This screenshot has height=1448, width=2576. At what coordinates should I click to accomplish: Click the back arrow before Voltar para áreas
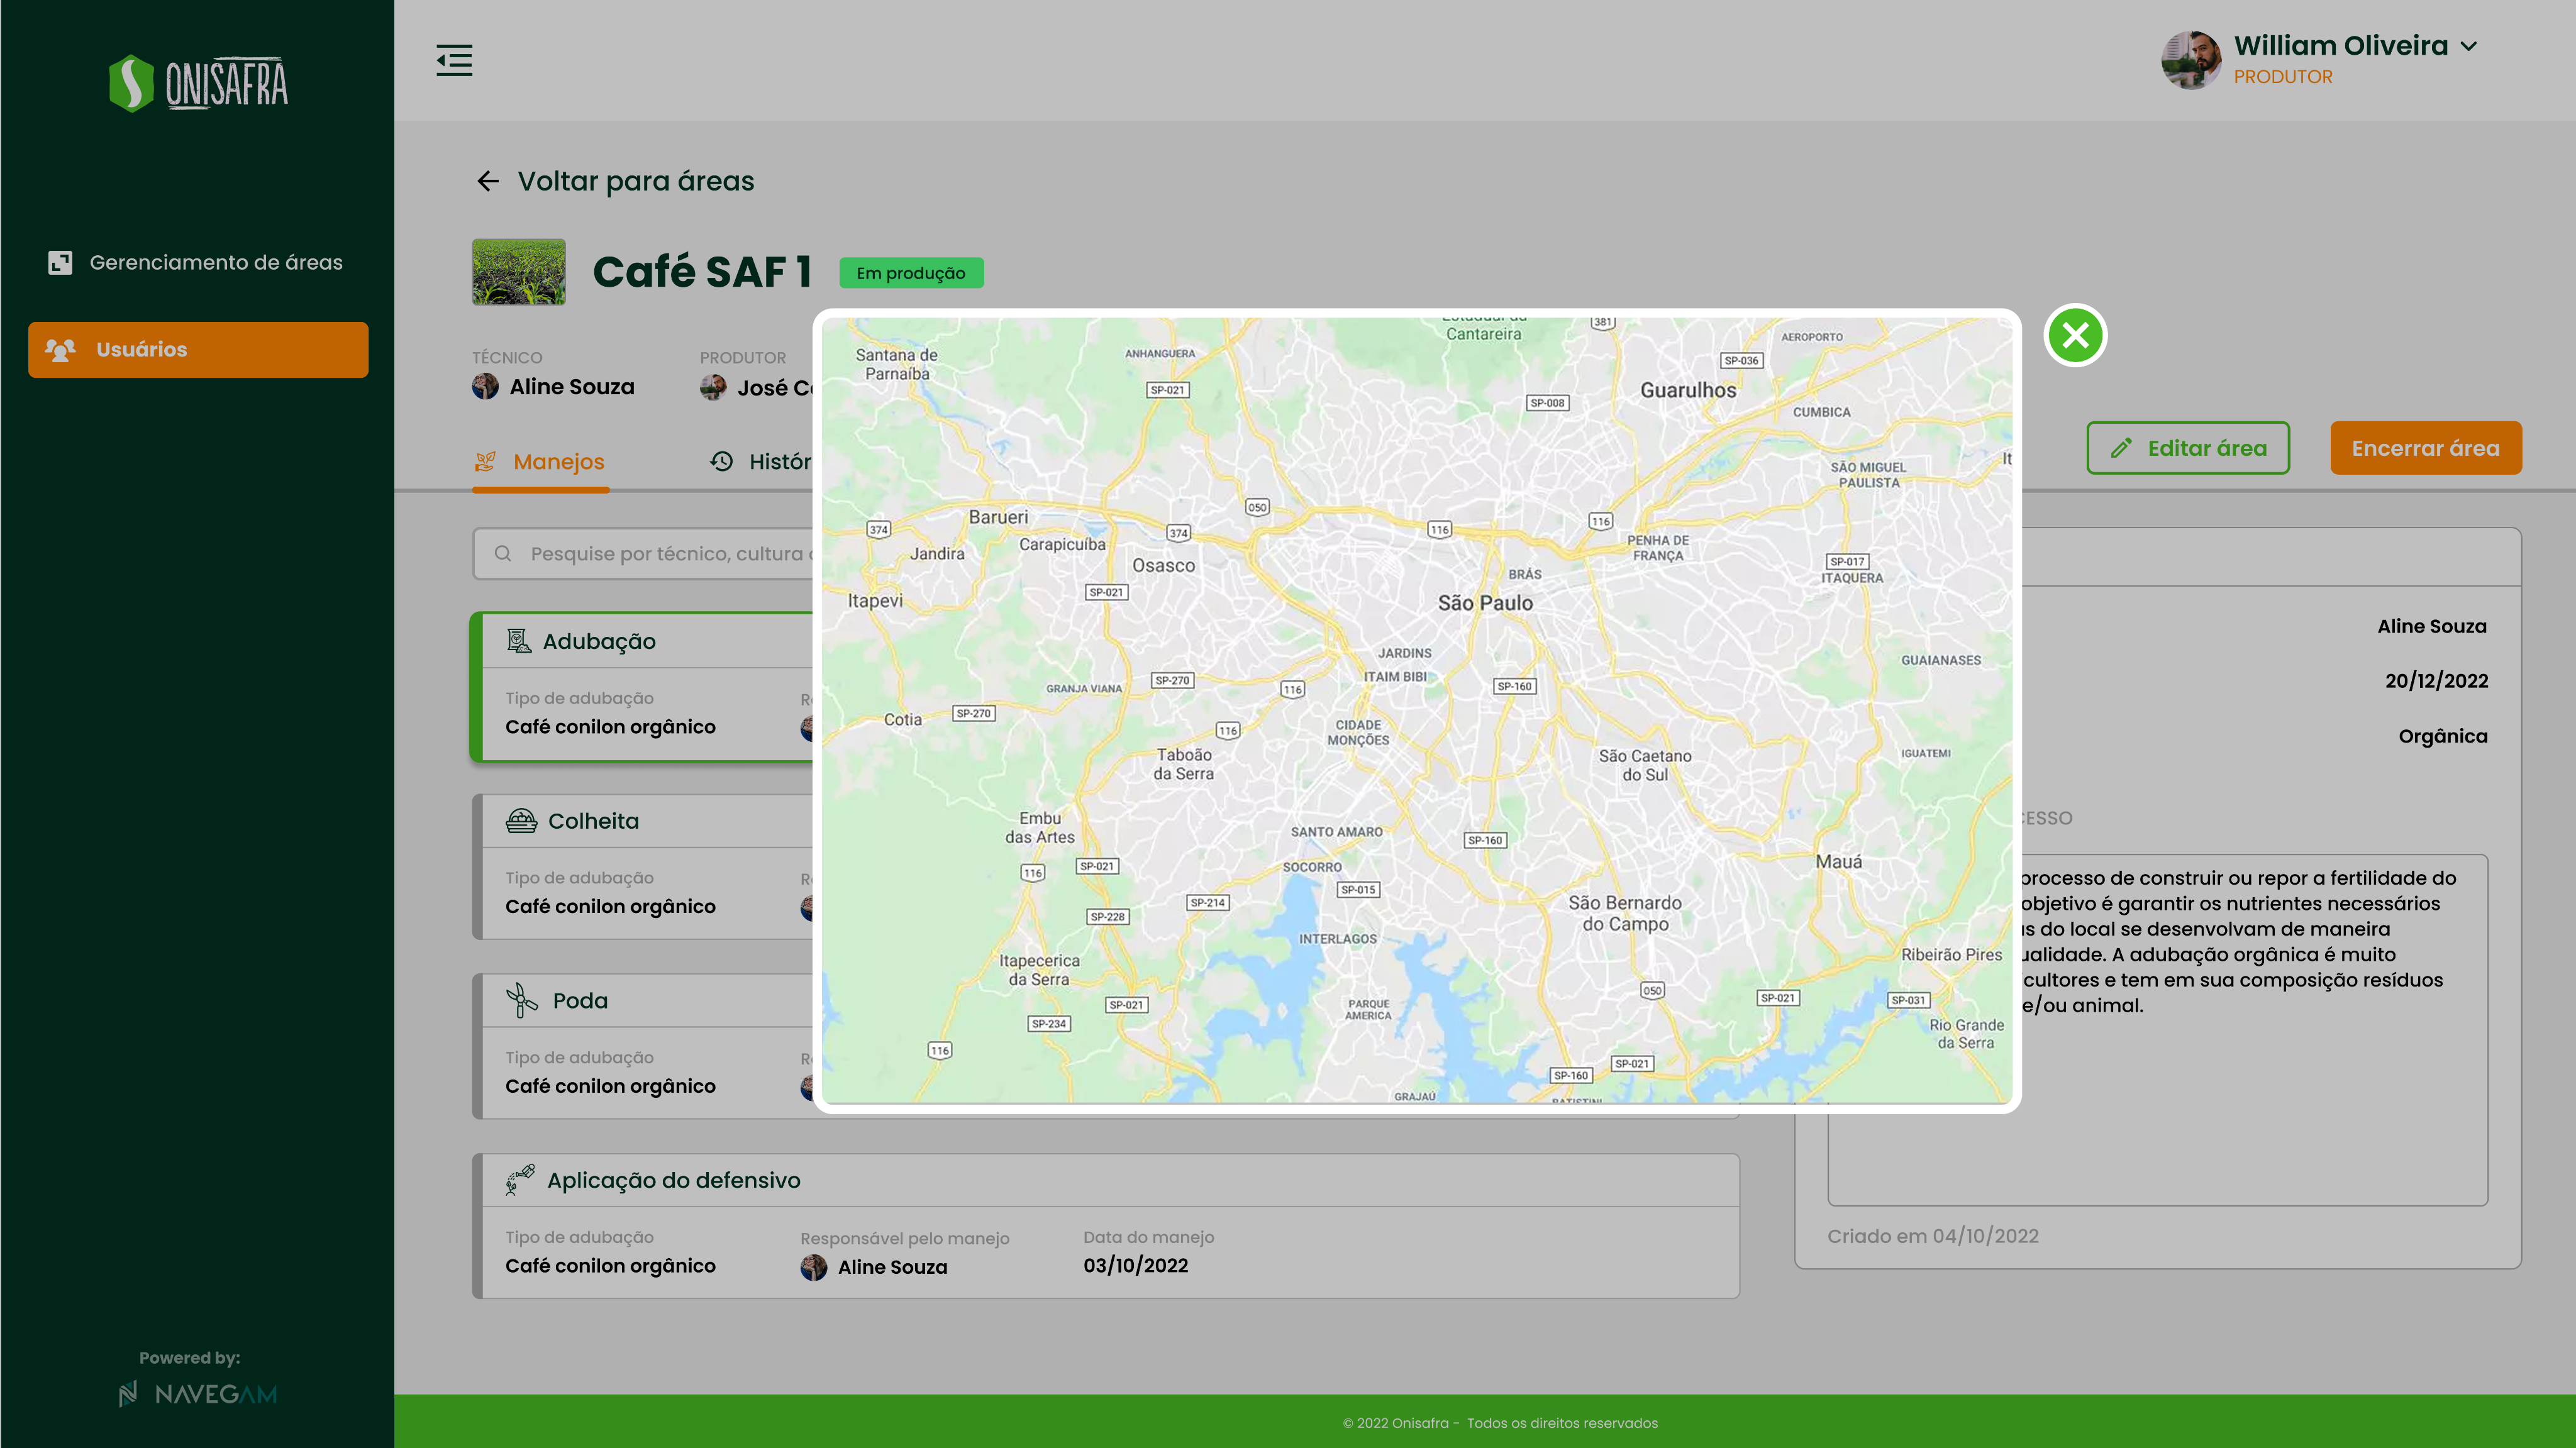point(487,181)
